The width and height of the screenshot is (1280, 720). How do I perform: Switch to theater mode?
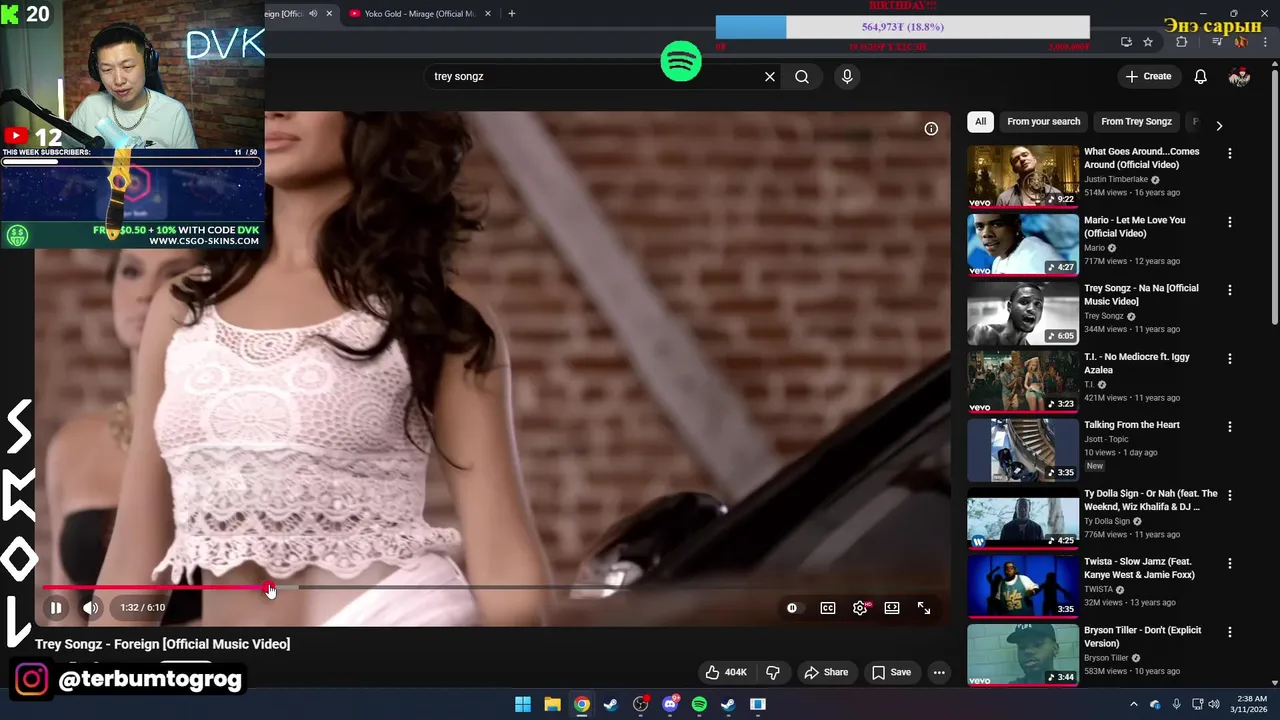892,607
